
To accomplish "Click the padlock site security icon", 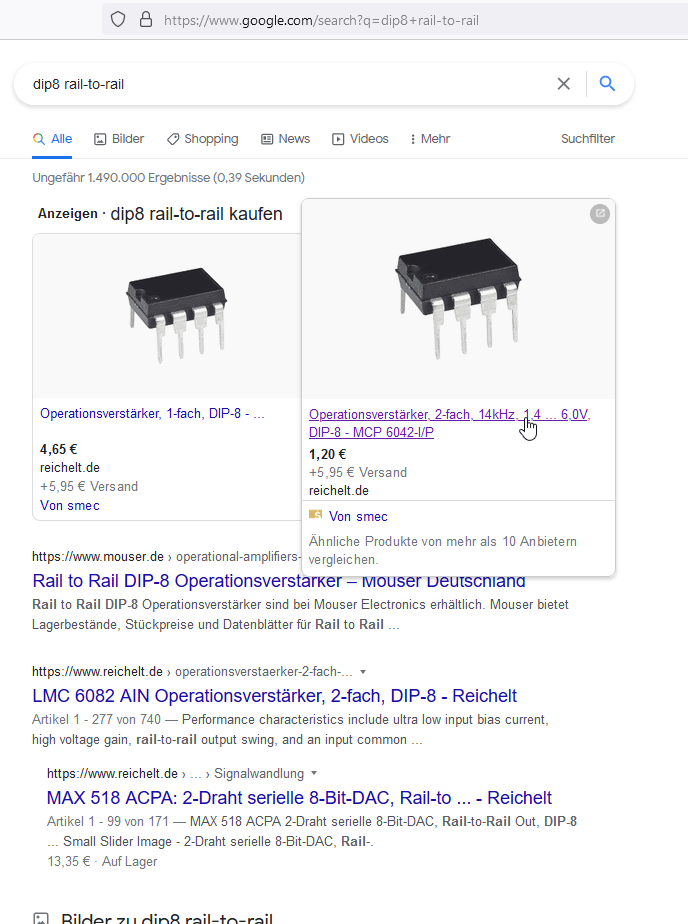I will (x=146, y=19).
